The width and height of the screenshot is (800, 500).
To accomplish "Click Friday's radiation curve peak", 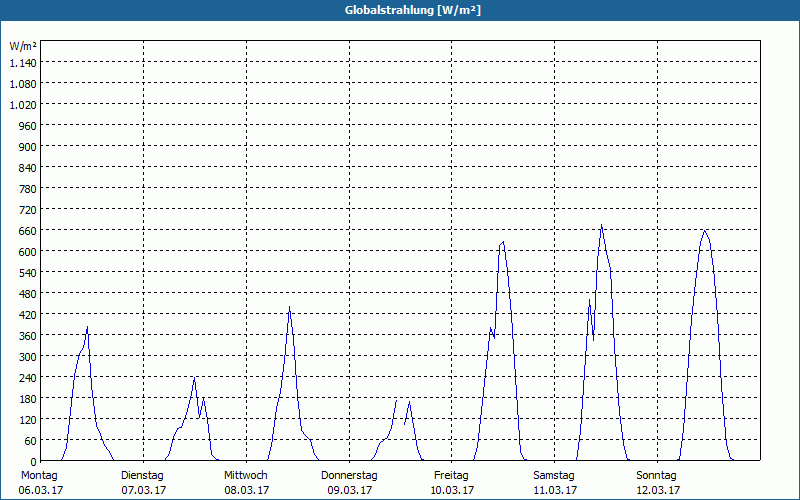I will (x=503, y=242).
